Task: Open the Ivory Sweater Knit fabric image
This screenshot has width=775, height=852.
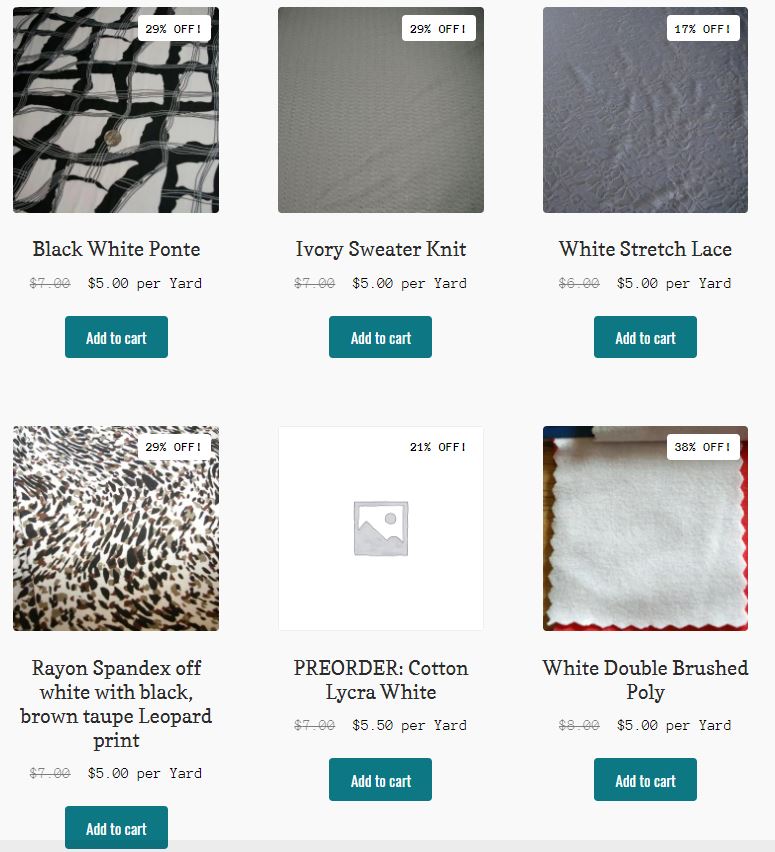Action: tap(380, 110)
